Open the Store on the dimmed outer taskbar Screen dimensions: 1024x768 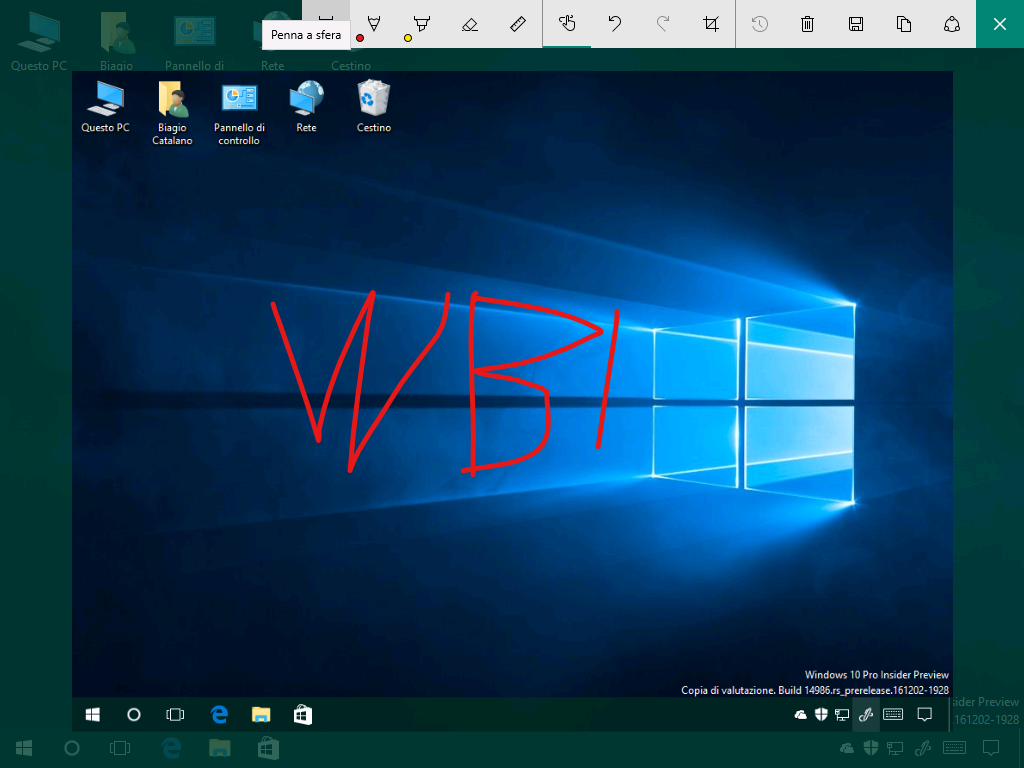point(268,748)
